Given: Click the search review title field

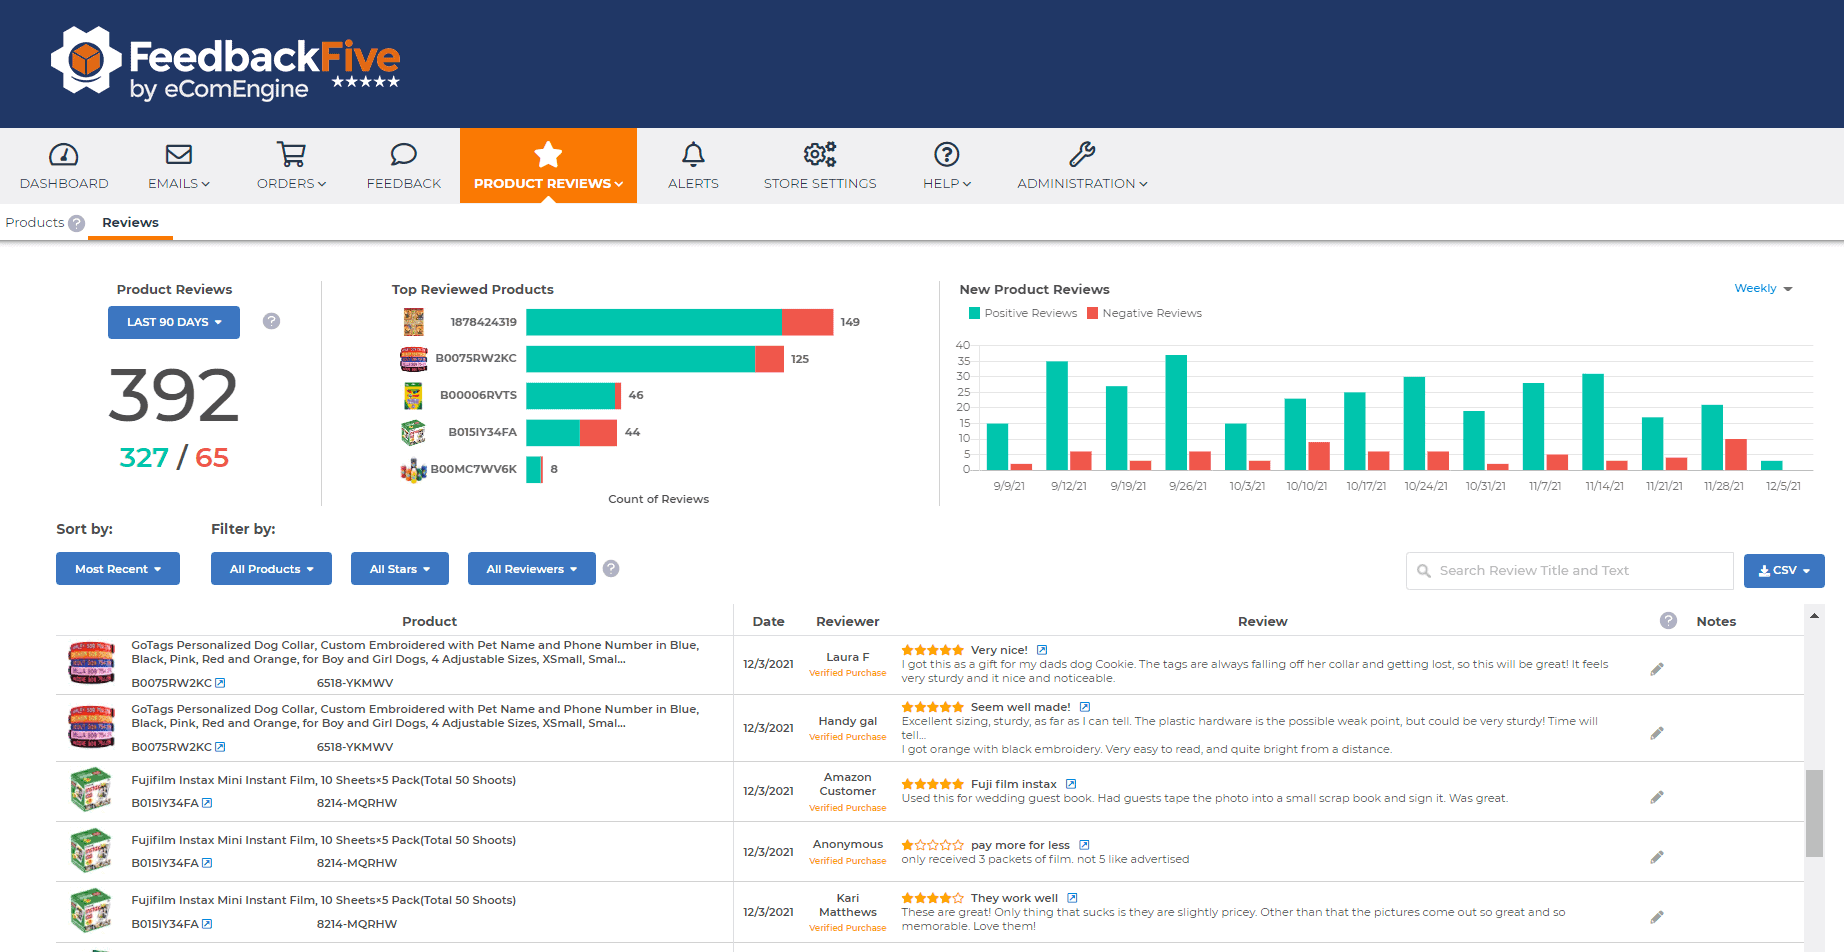Looking at the screenshot, I should 1570,571.
